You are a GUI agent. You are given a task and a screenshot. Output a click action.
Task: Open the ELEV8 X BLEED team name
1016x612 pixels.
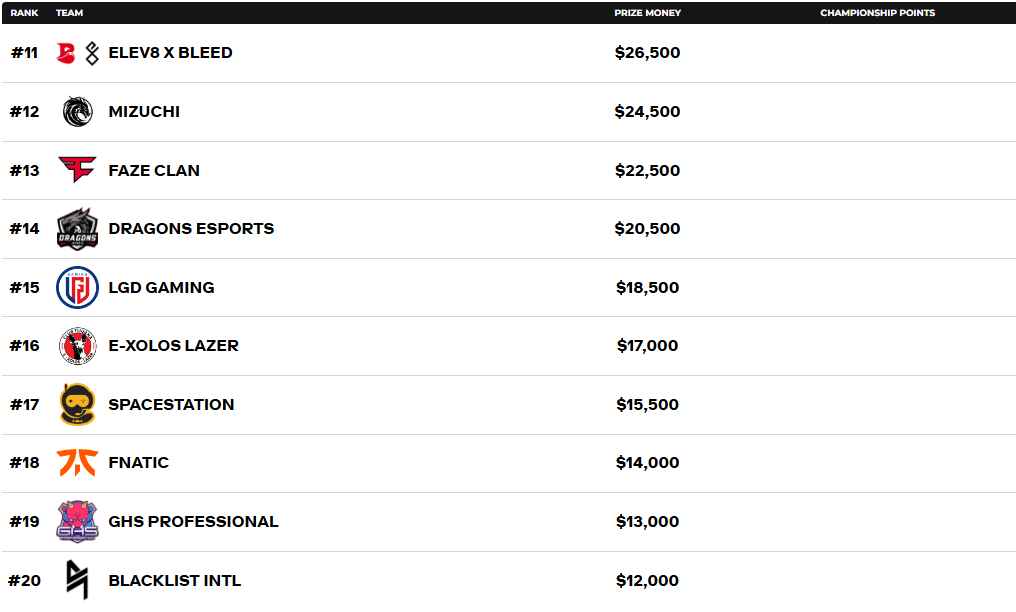tap(170, 53)
